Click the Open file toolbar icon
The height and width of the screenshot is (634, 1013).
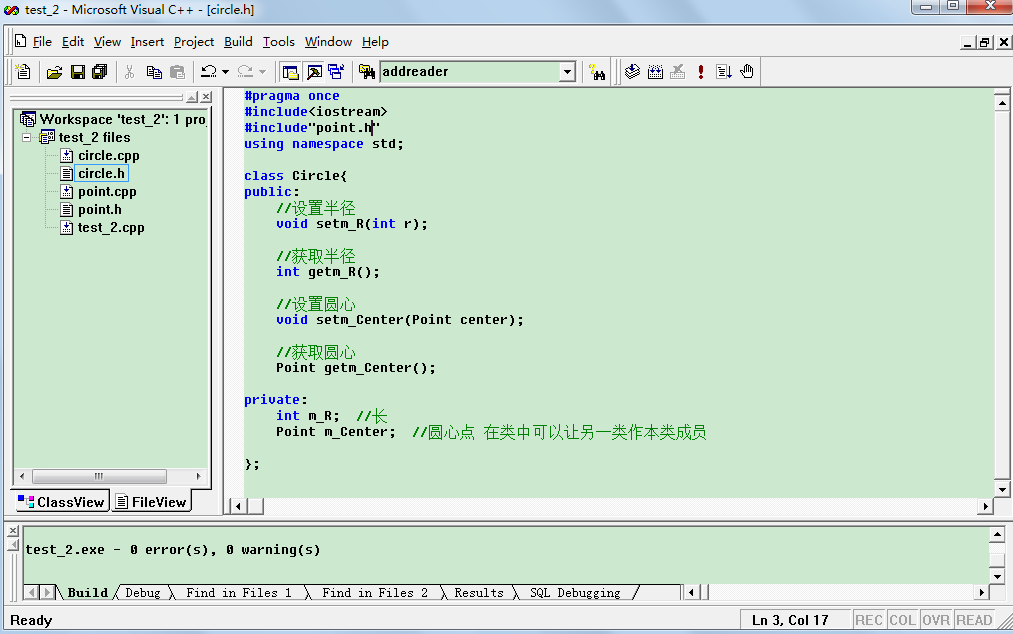click(x=54, y=72)
